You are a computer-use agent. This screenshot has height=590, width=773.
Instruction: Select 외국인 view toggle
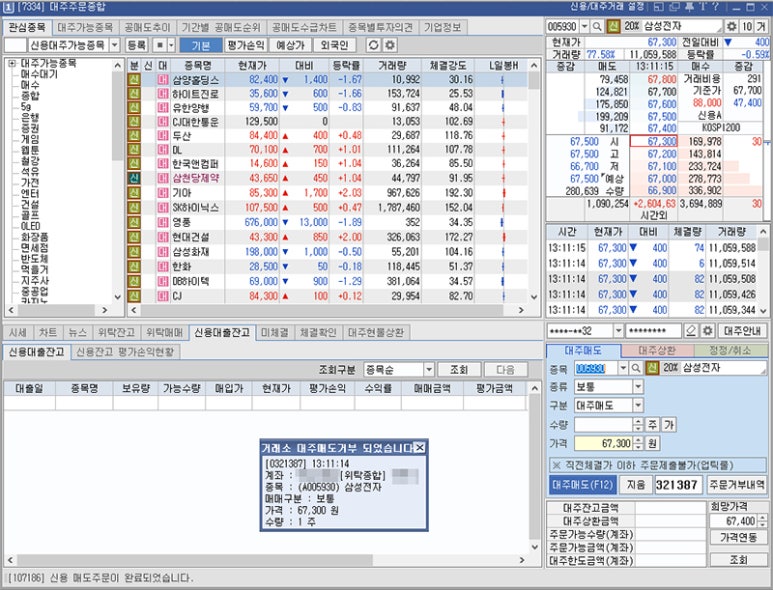[x=334, y=45]
